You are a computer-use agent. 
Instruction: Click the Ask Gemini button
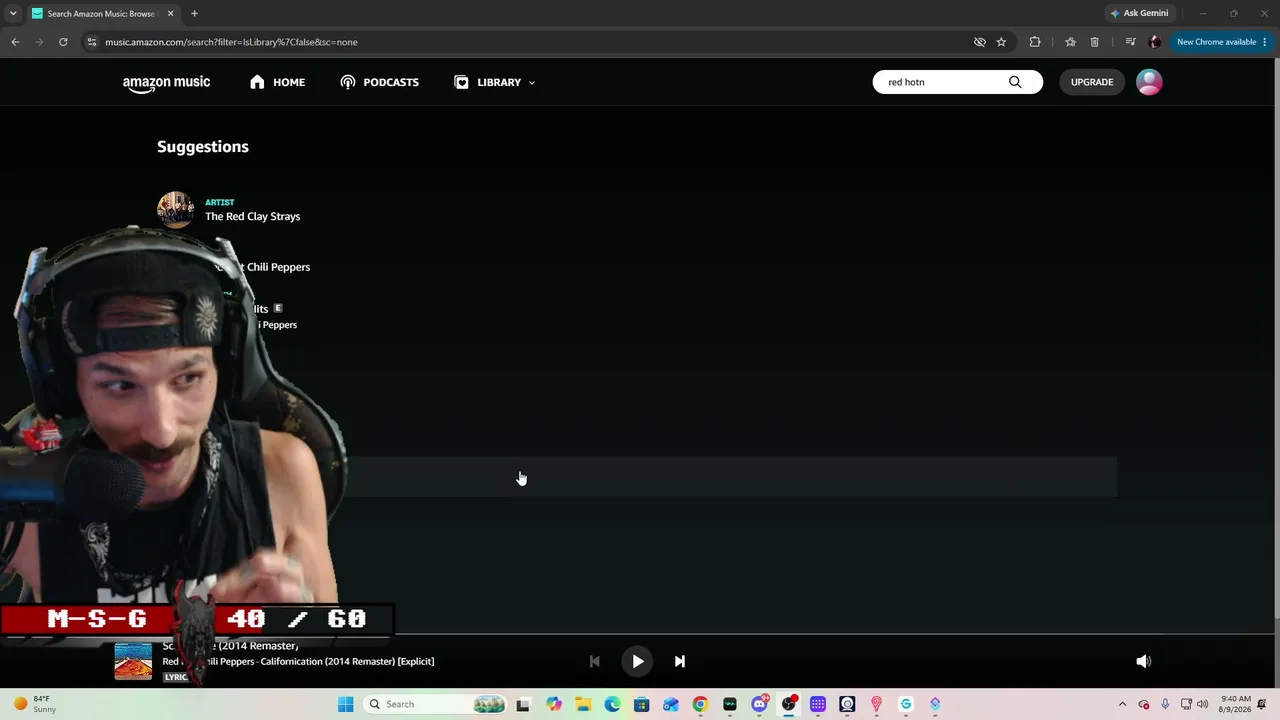(1139, 13)
